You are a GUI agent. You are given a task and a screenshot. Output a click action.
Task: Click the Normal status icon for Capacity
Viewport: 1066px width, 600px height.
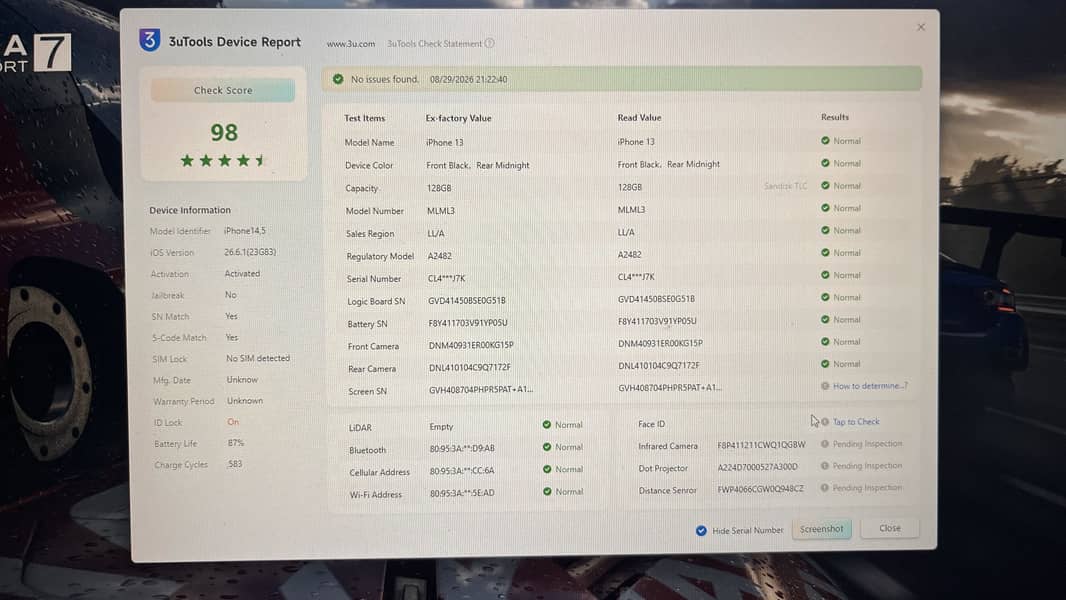coord(825,186)
